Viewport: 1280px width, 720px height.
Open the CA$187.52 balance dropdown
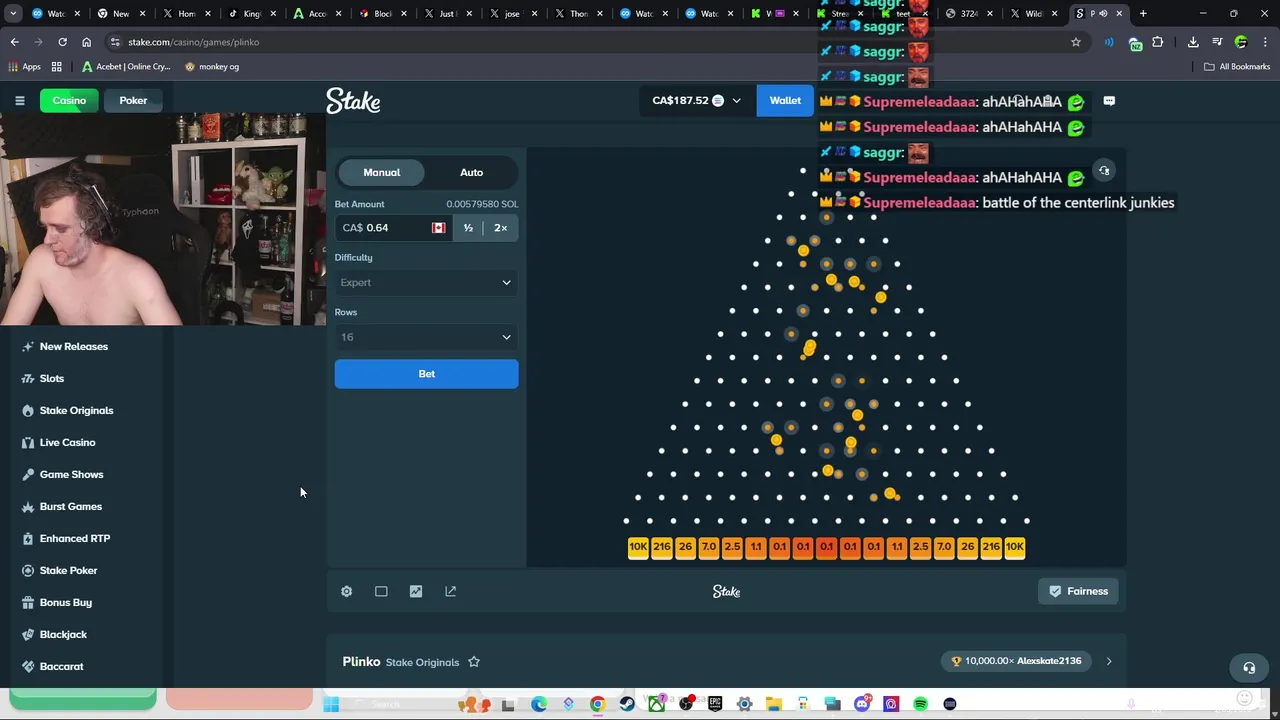coord(696,100)
